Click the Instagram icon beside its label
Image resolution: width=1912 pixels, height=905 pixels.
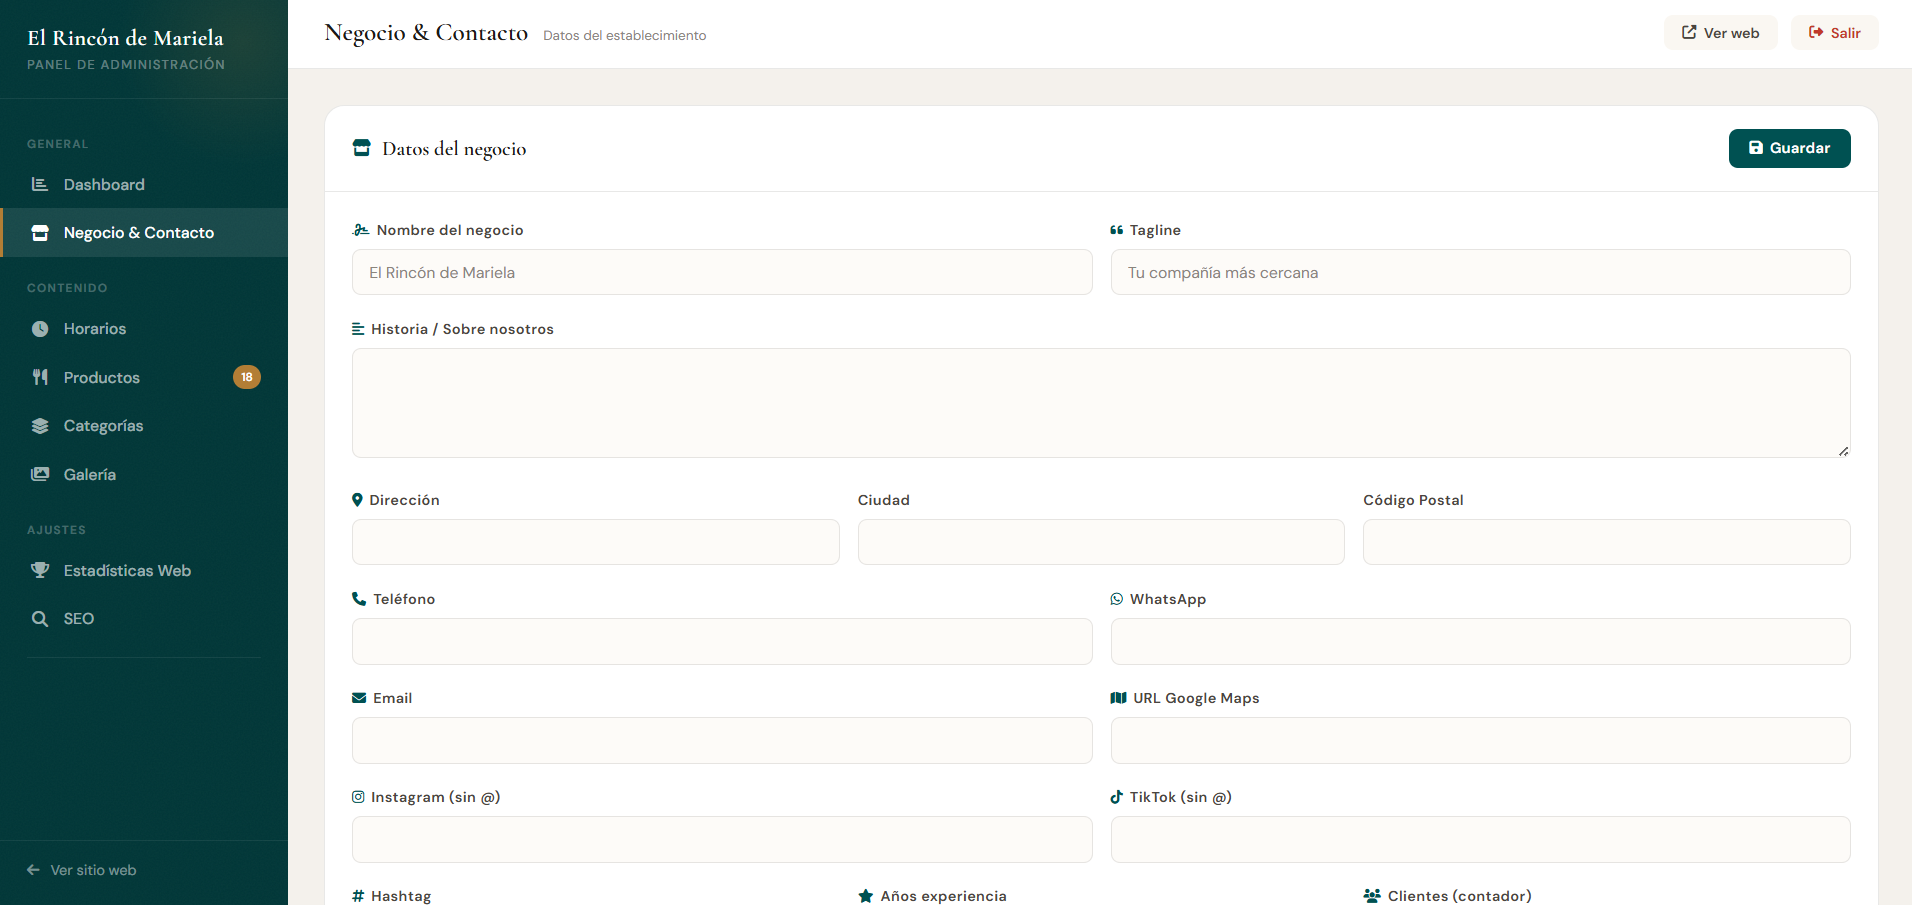pos(358,797)
